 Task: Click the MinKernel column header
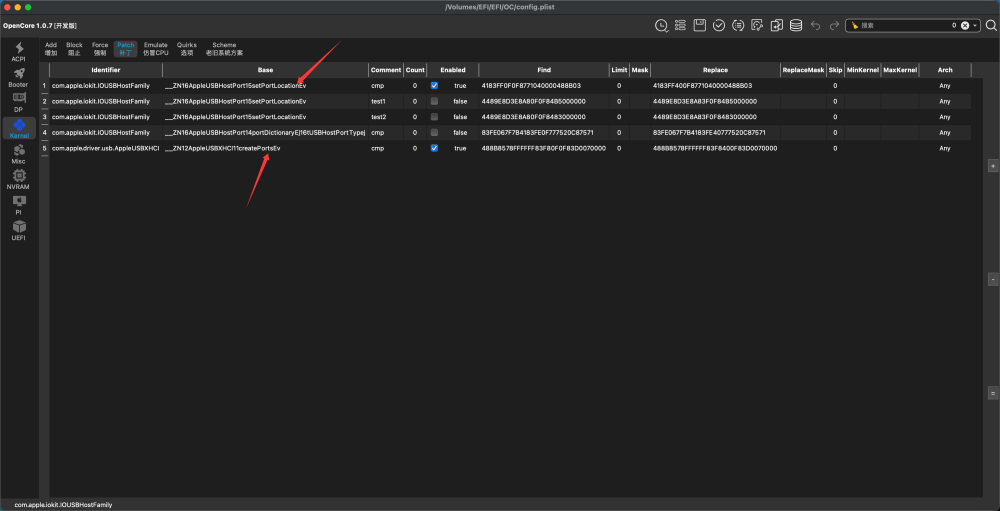862,70
